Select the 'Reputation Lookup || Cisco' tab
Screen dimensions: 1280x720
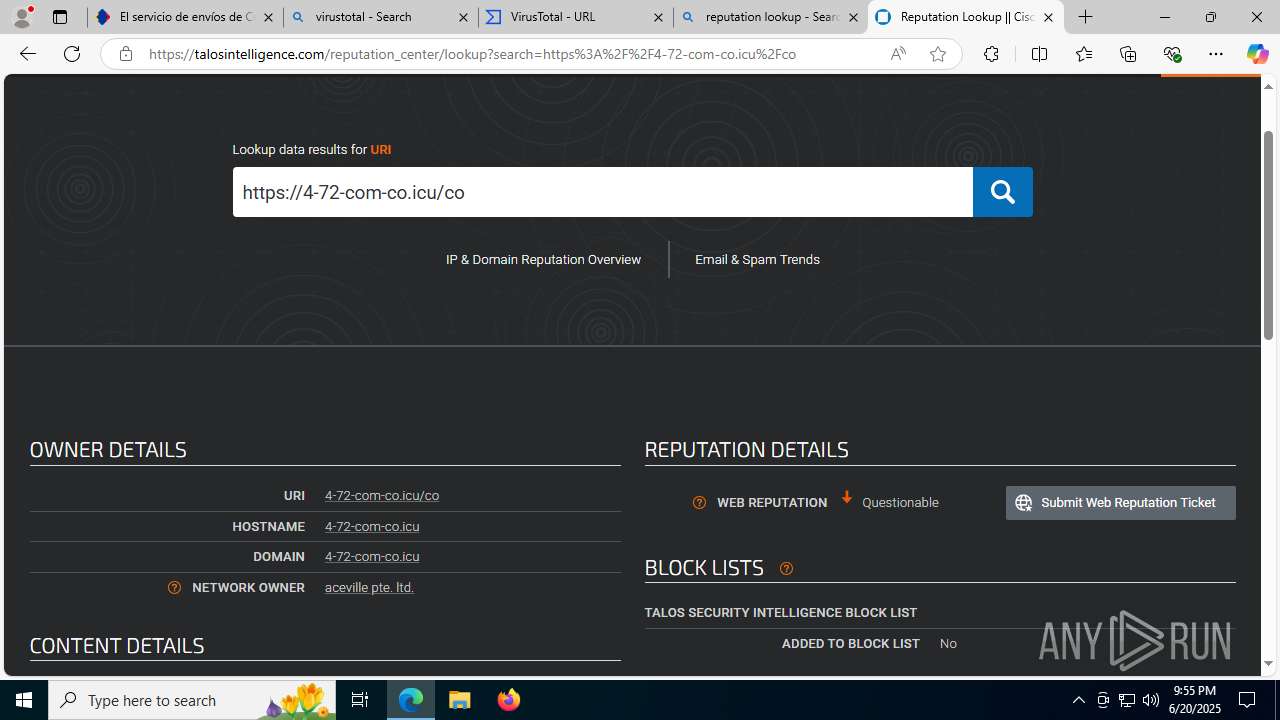[965, 17]
